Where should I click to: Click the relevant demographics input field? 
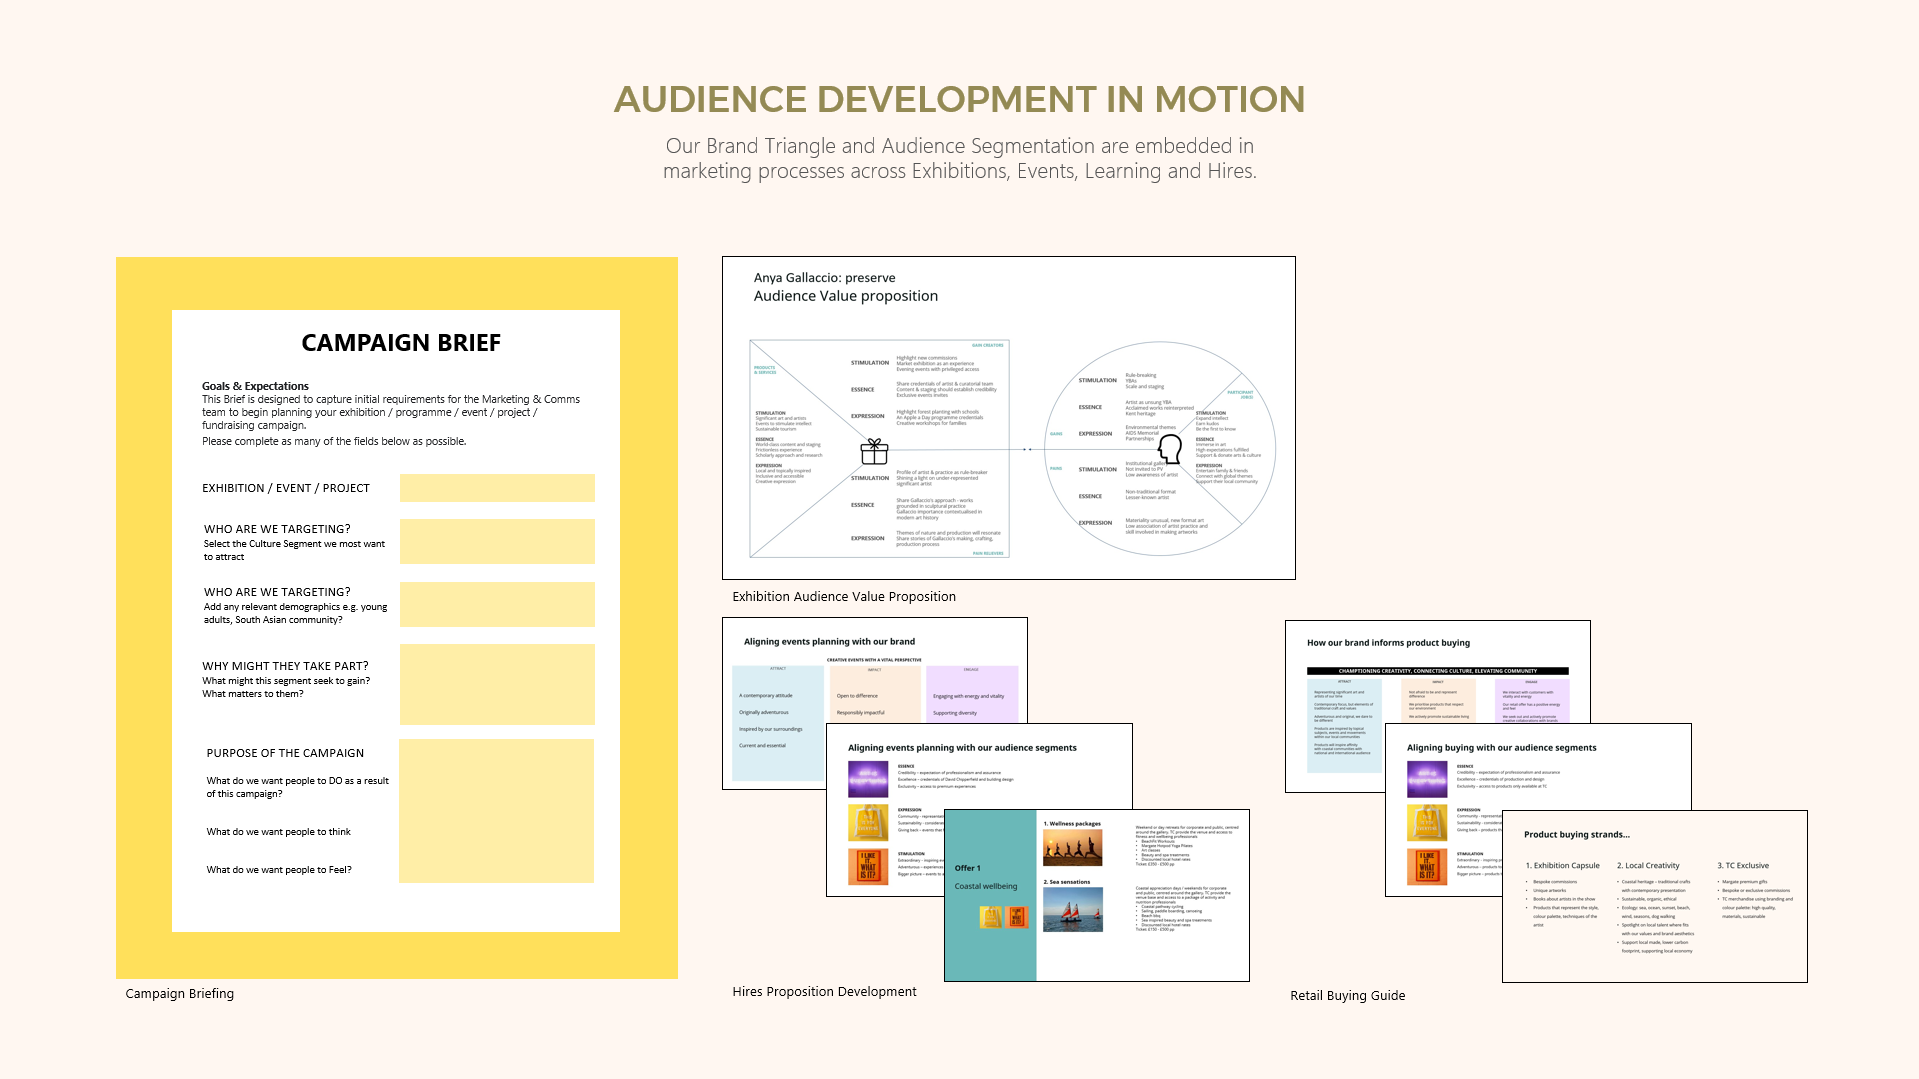coord(497,605)
